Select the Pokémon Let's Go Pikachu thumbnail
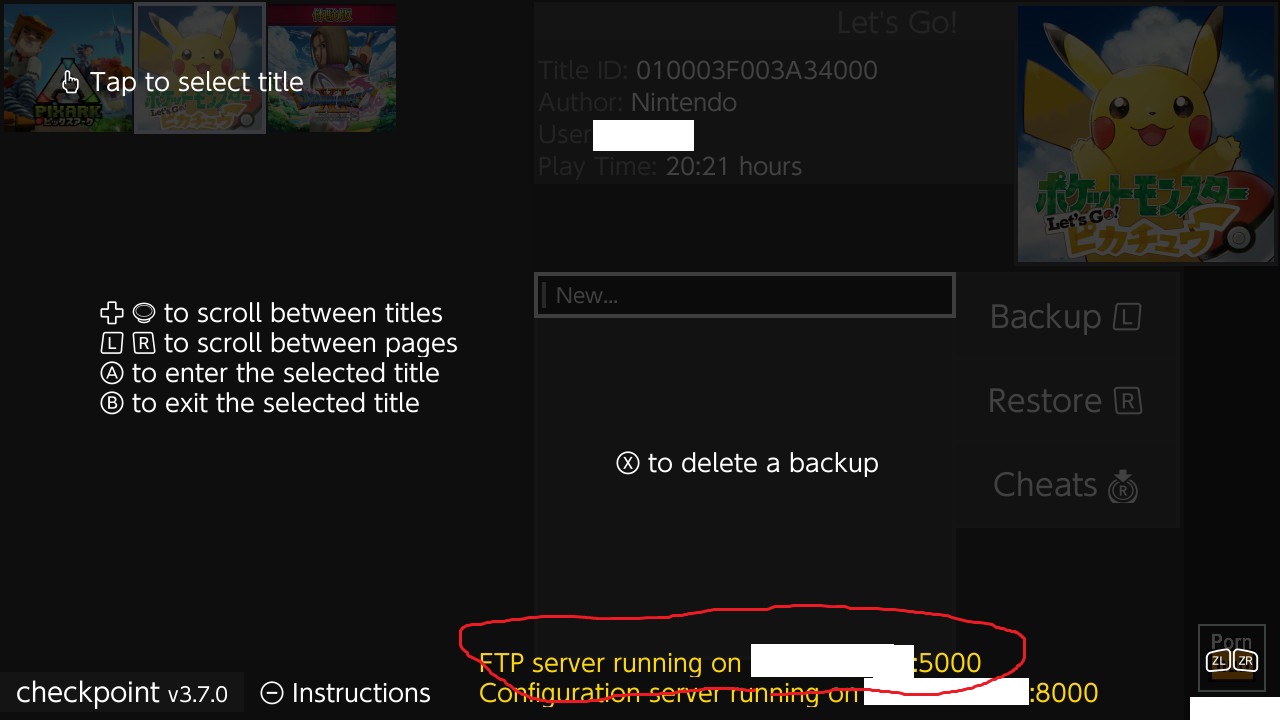This screenshot has width=1280, height=720. click(x=200, y=68)
